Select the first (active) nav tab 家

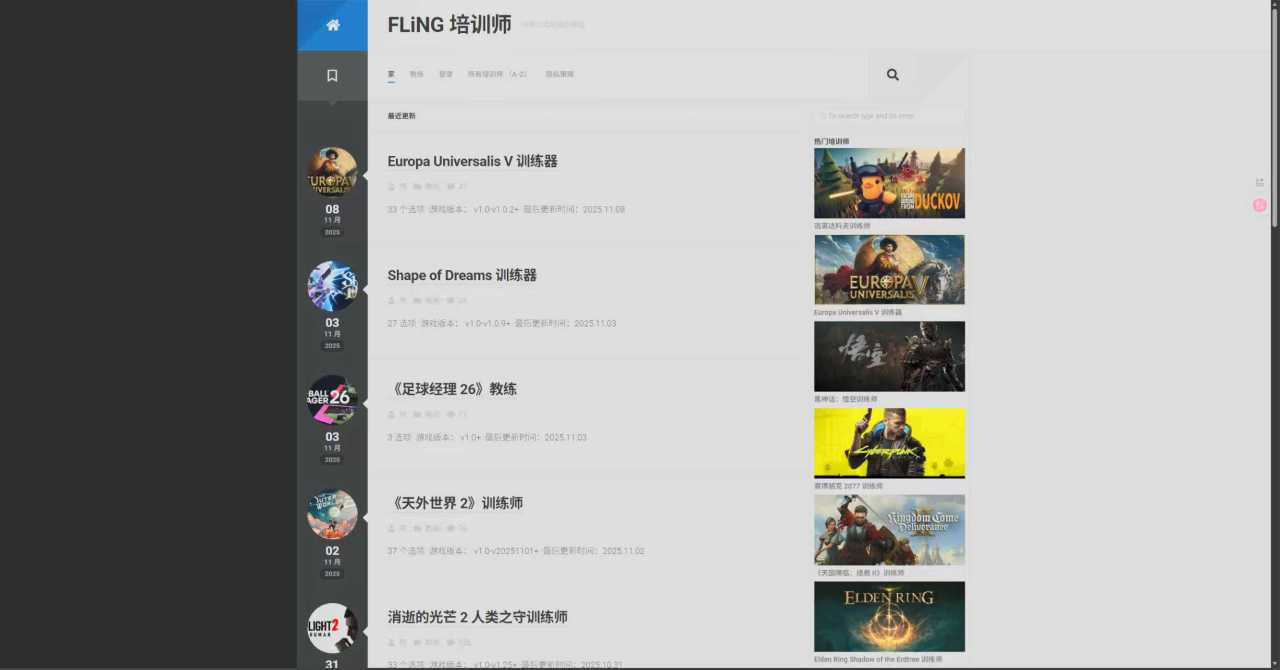pyautogui.click(x=391, y=74)
